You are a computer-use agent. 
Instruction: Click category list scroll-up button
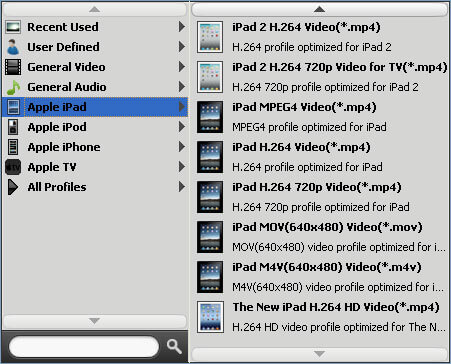point(95,9)
